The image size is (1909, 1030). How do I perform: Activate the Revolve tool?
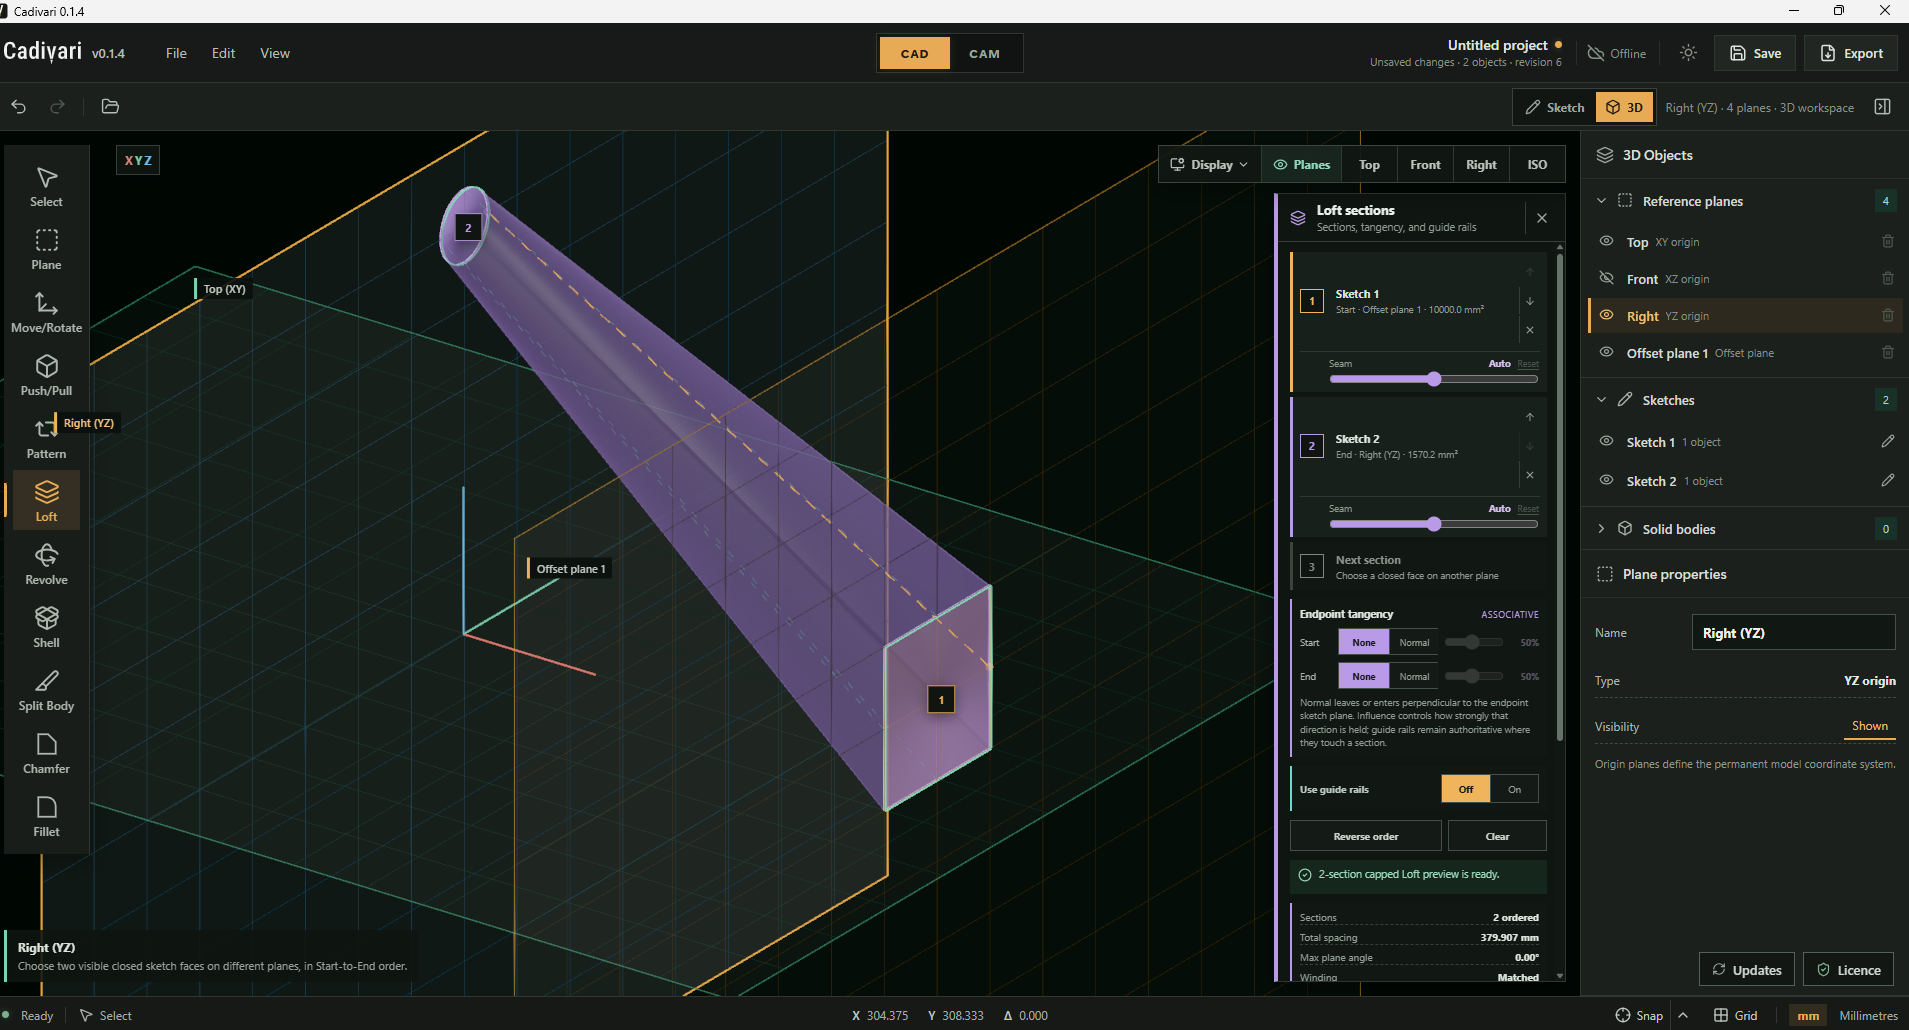point(46,565)
